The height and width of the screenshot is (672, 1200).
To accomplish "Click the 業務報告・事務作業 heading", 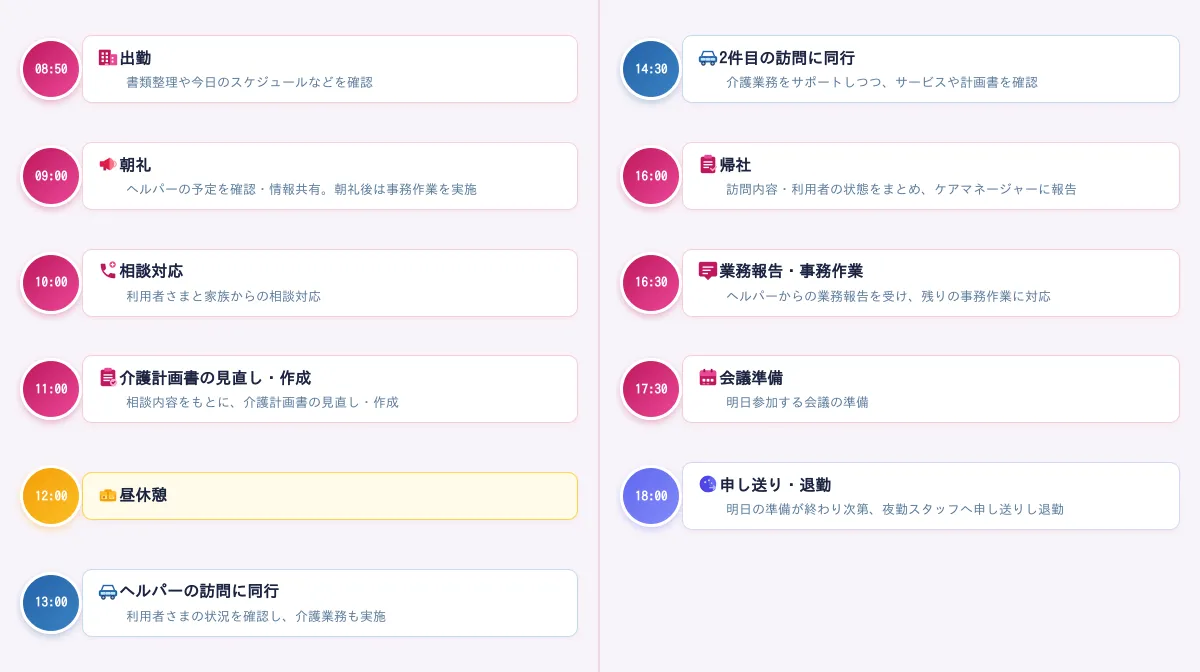I will pos(792,271).
